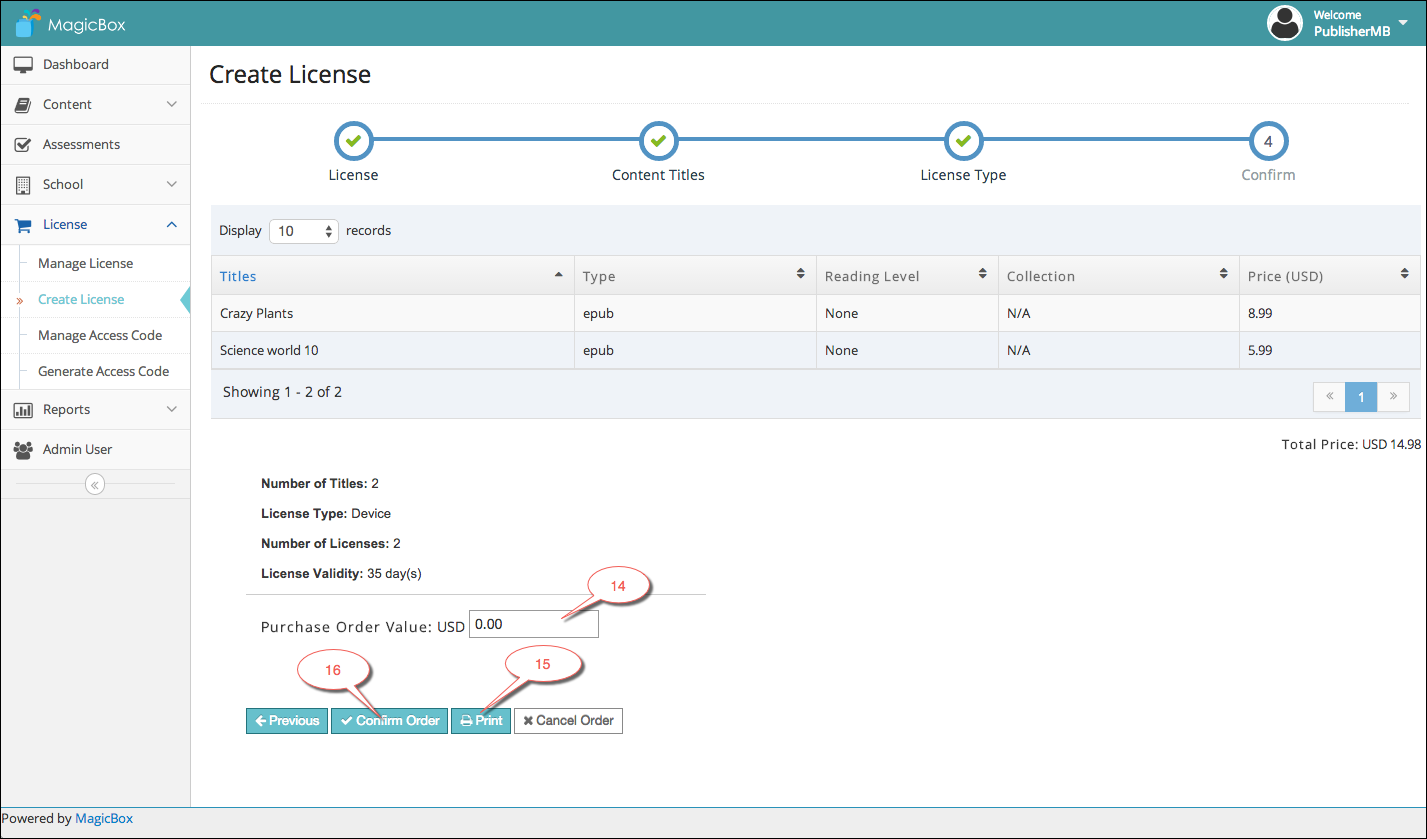Click the Content book icon
The width and height of the screenshot is (1427, 839).
coord(23,105)
